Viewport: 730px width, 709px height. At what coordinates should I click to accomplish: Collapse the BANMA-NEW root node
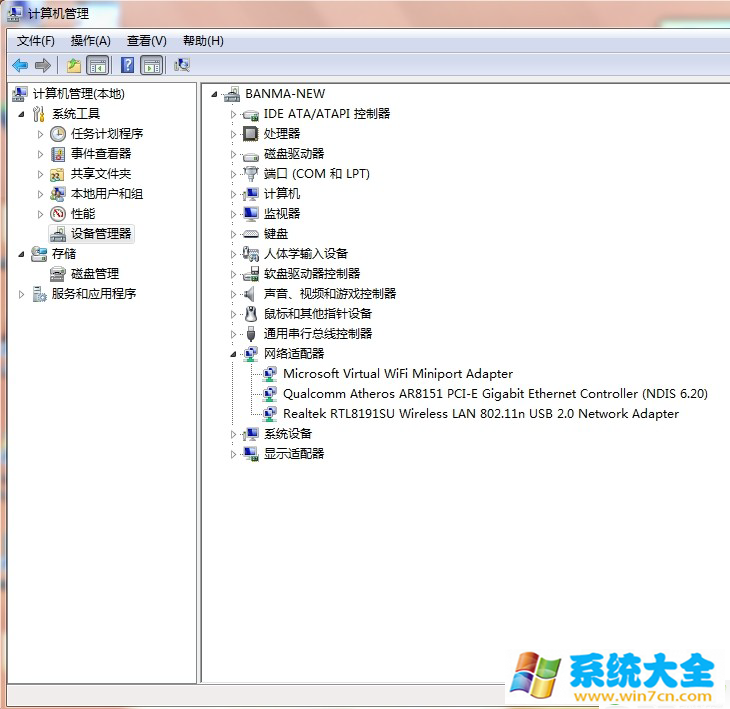click(214, 94)
